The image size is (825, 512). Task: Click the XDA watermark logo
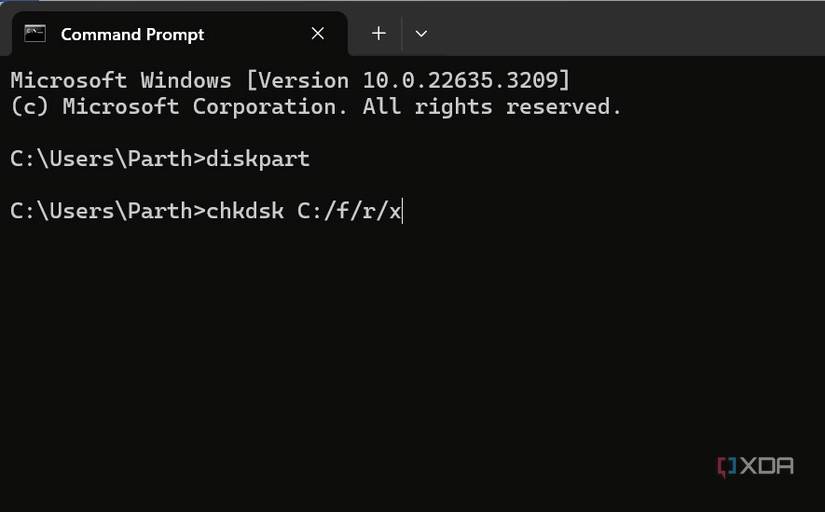click(x=755, y=466)
